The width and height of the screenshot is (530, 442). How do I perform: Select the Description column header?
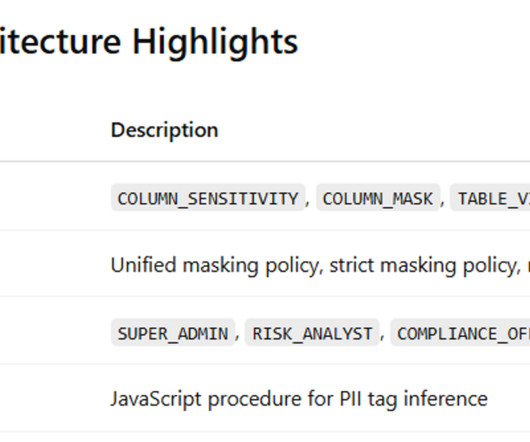(x=165, y=130)
